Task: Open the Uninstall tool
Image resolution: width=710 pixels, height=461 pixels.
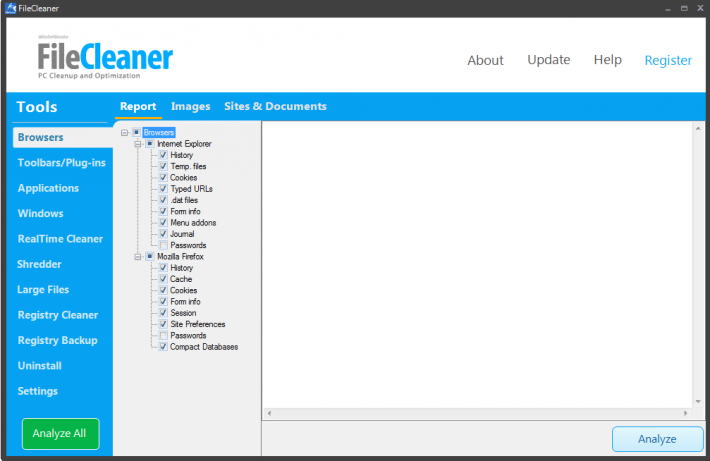Action: [40, 366]
